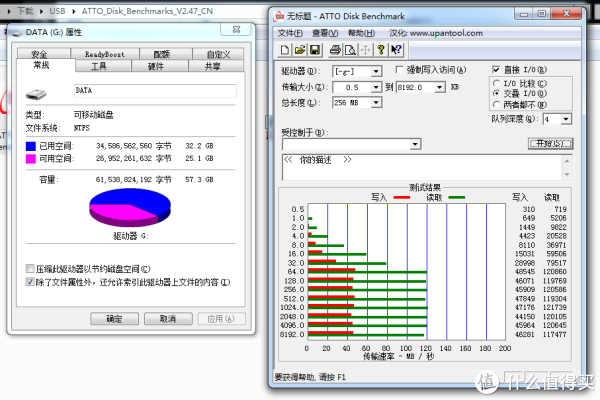Expand breadcrumb arrow after USB in Explorer
The height and width of the screenshot is (400, 600).
point(74,11)
